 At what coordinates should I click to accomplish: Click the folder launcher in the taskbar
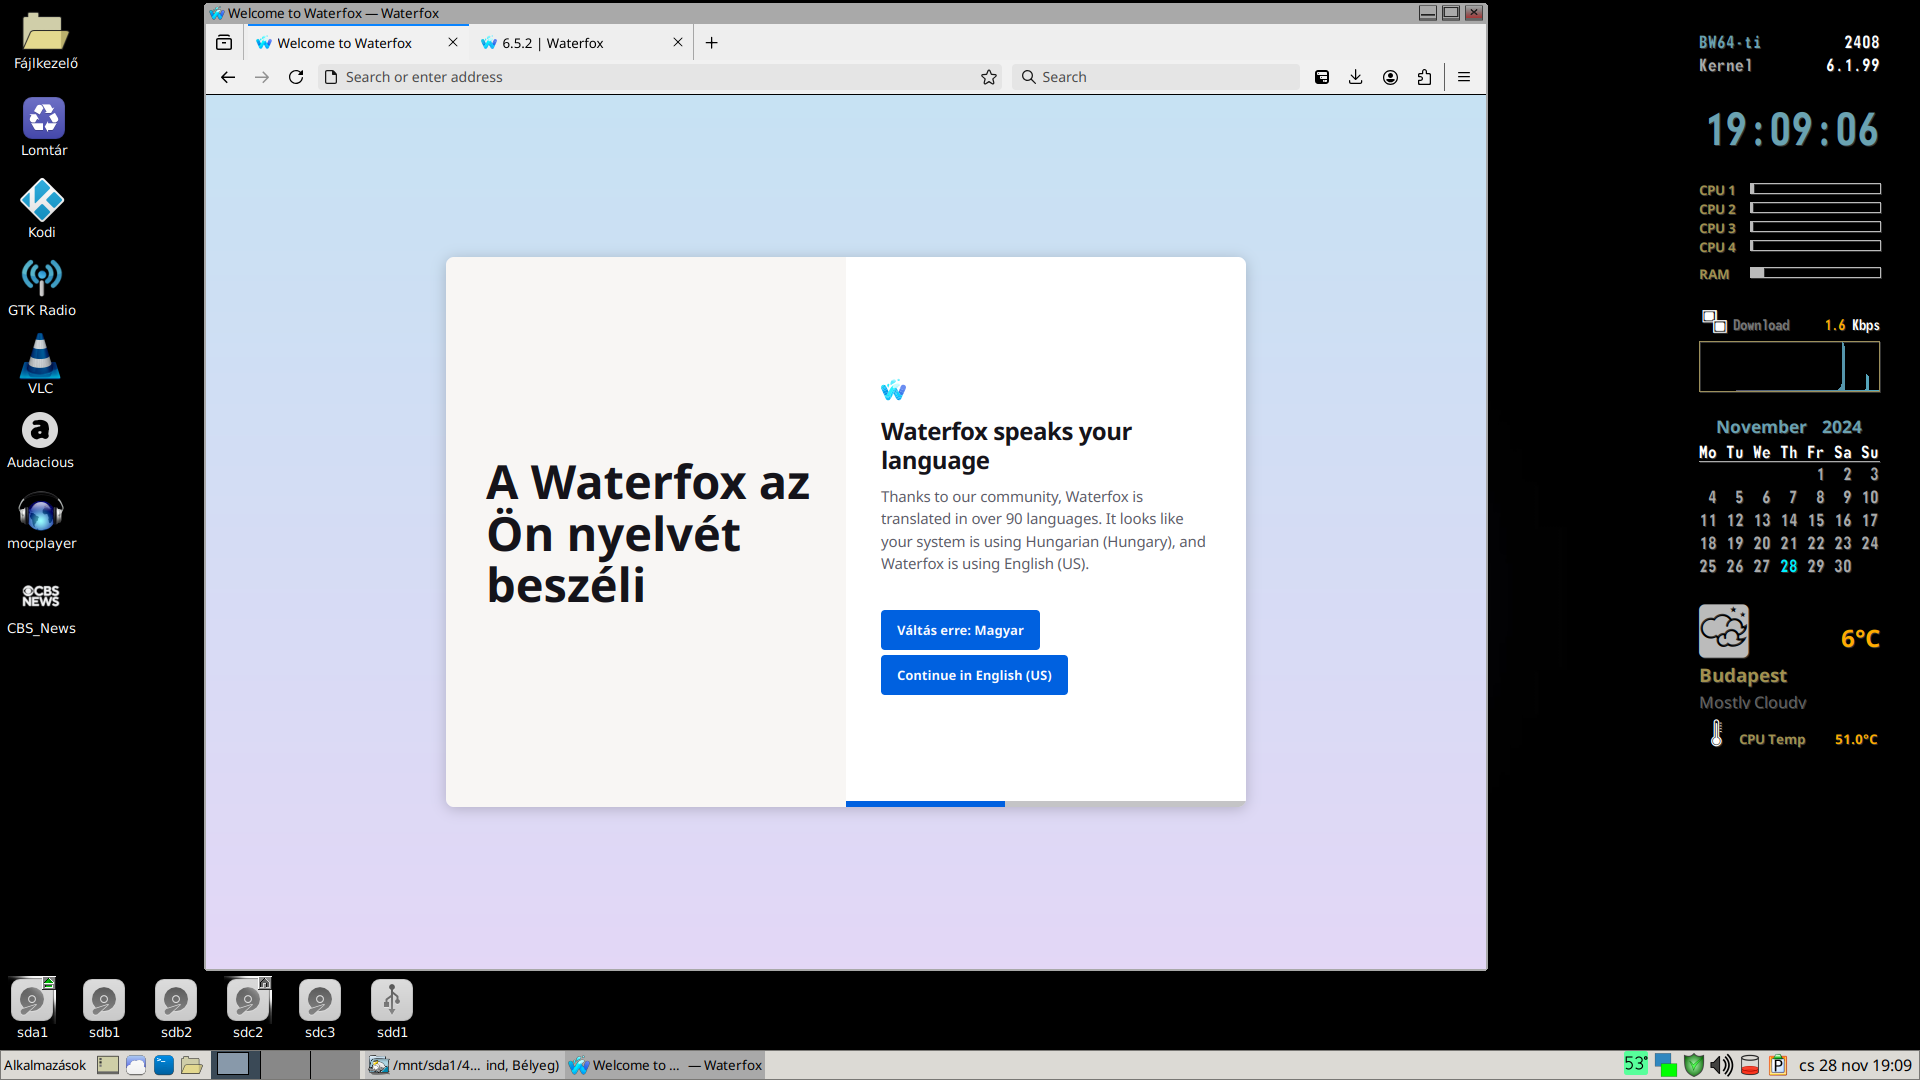[192, 1065]
